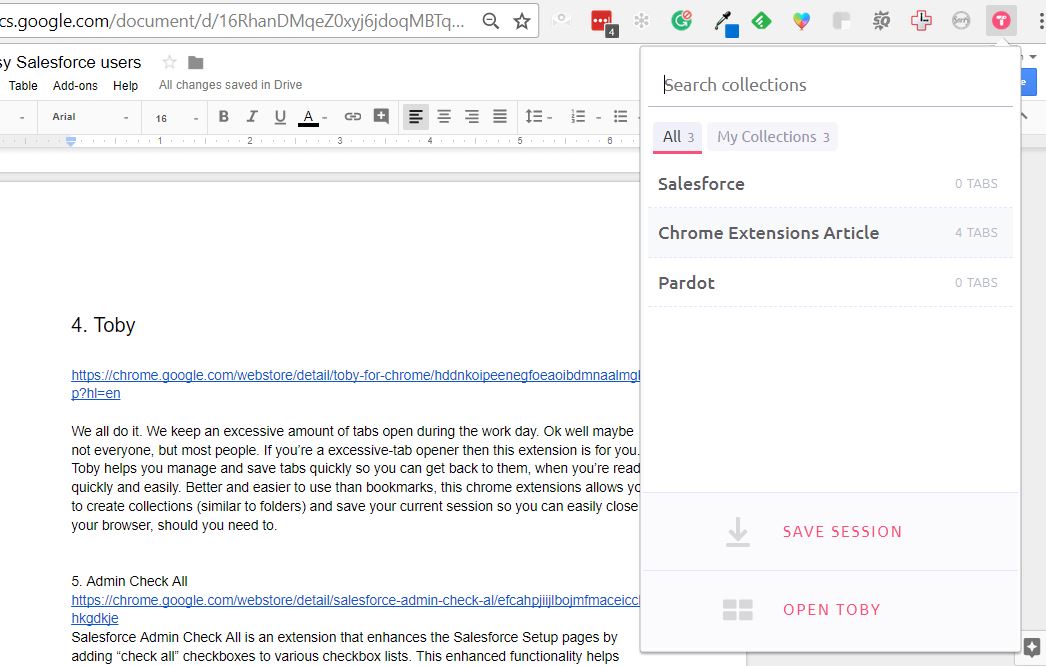Toggle bold formatting
This screenshot has height=666, width=1046.
(223, 117)
